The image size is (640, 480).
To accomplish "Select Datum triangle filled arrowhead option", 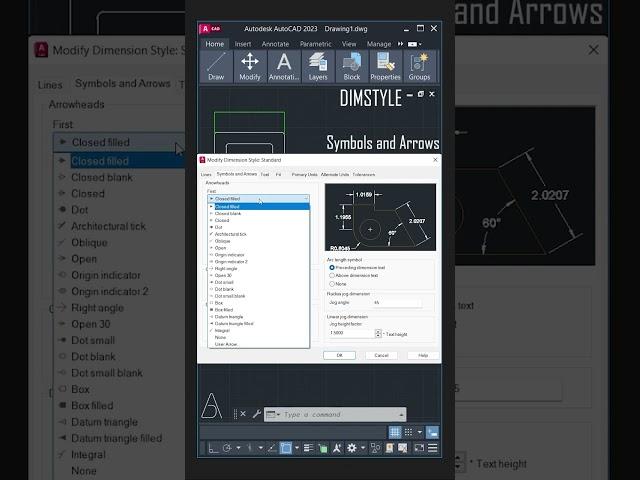I will pos(234,324).
